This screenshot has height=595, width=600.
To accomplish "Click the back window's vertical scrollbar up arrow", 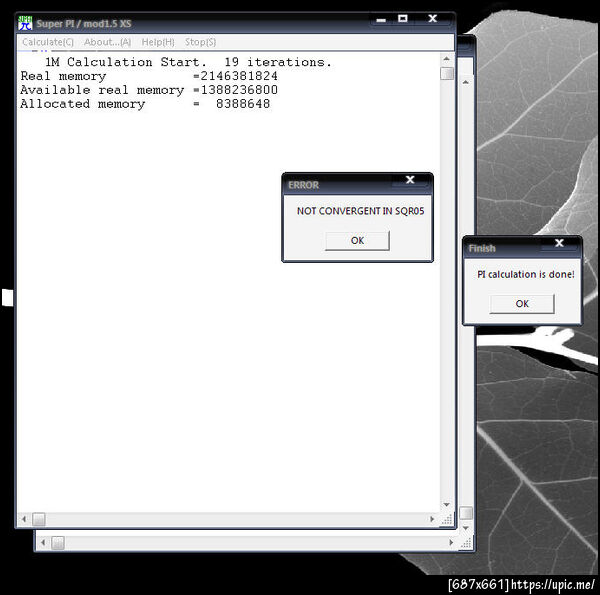I will (466, 82).
